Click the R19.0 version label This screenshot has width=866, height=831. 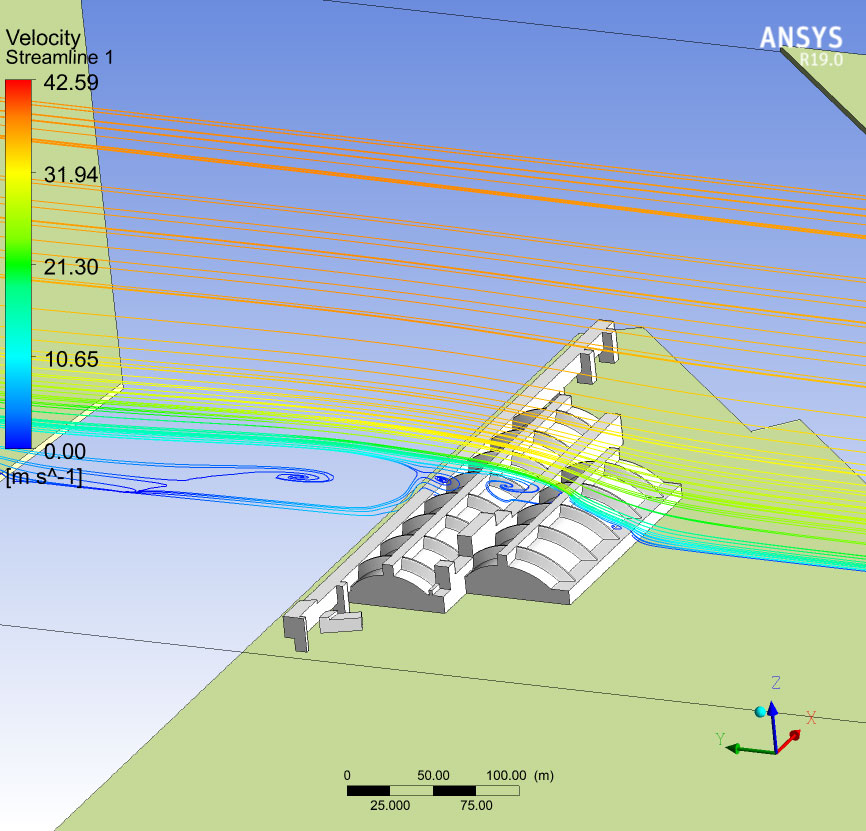822,59
